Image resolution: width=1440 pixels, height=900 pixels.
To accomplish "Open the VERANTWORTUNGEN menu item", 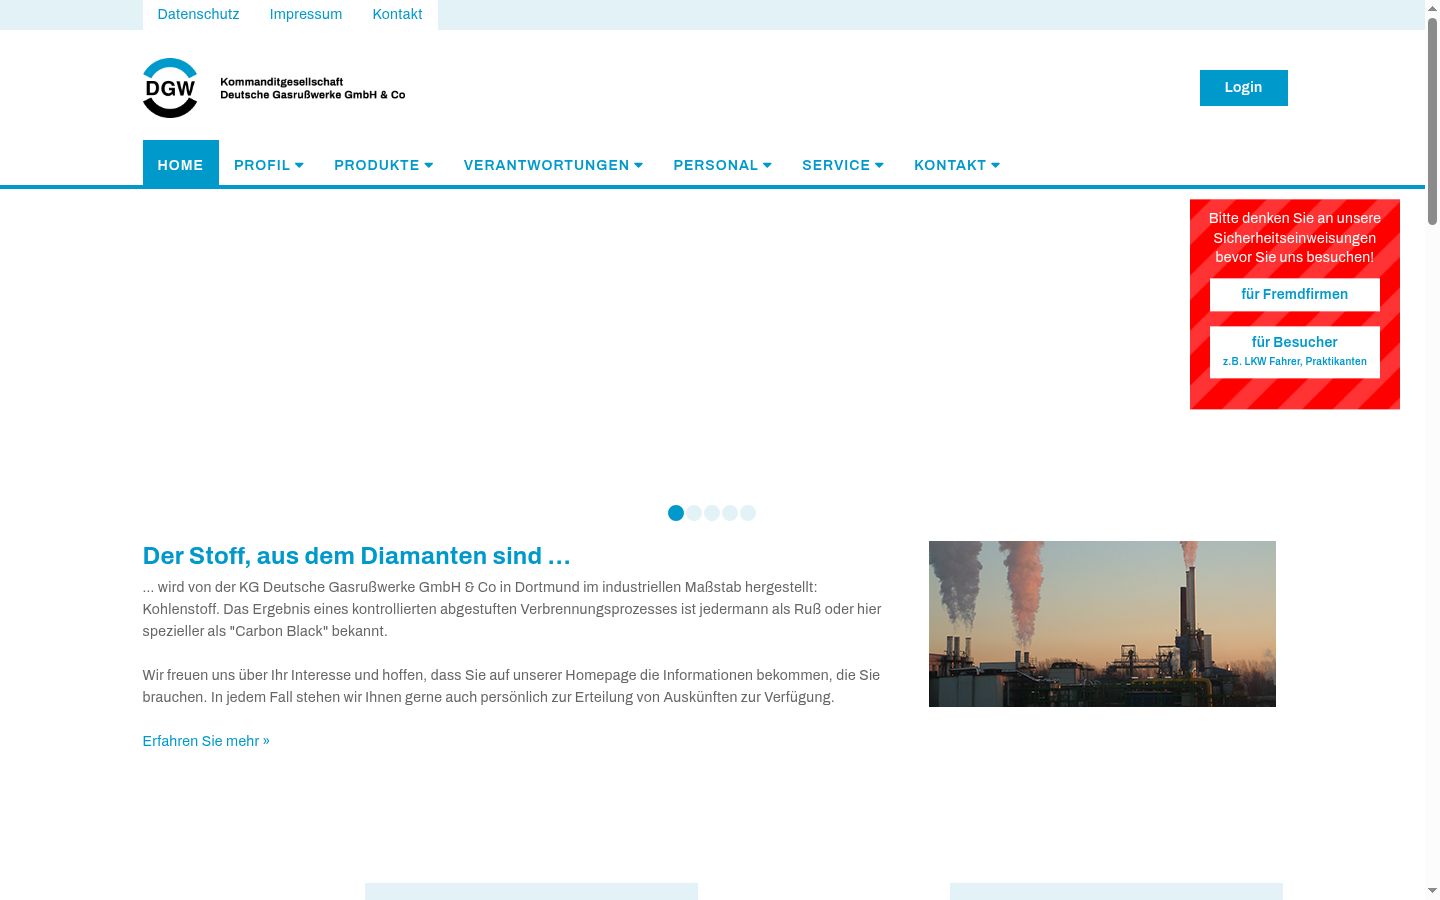I will point(546,165).
